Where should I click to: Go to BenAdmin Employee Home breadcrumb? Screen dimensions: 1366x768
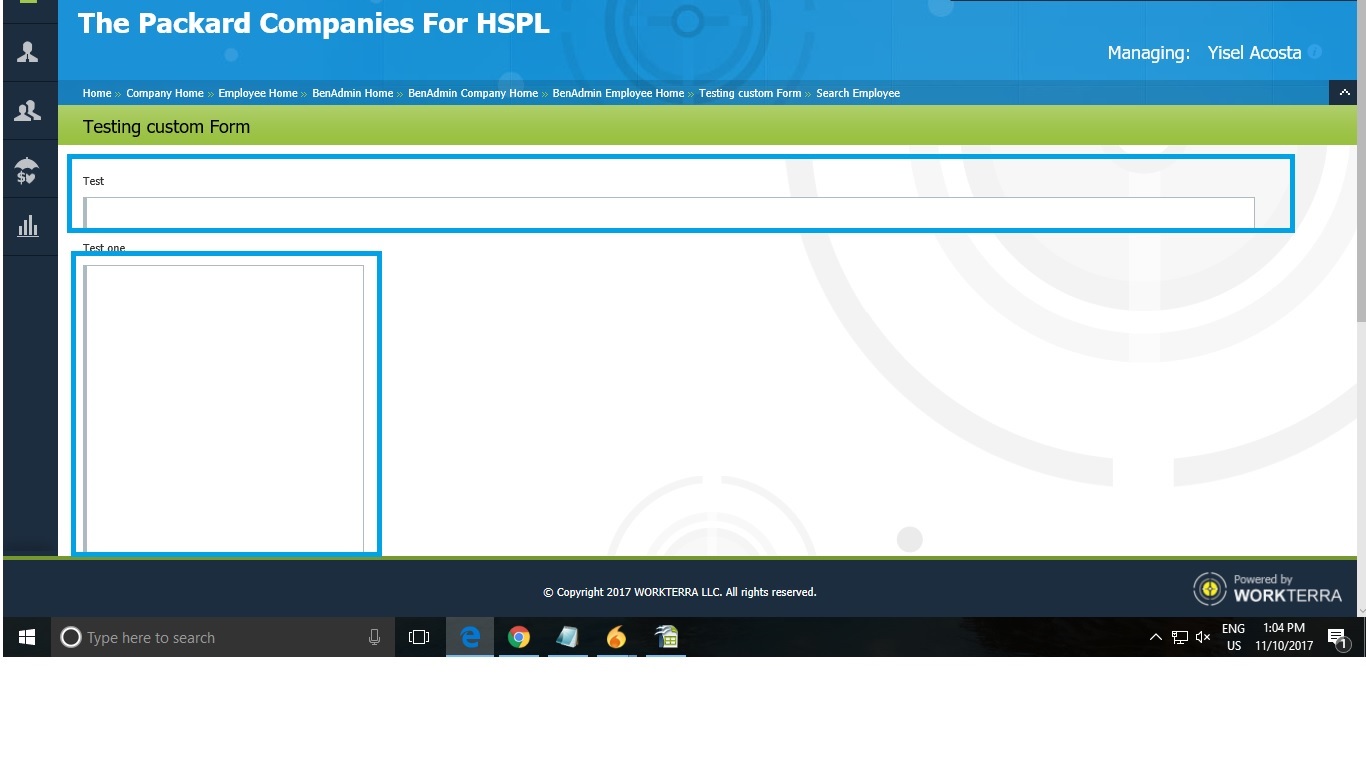(618, 93)
